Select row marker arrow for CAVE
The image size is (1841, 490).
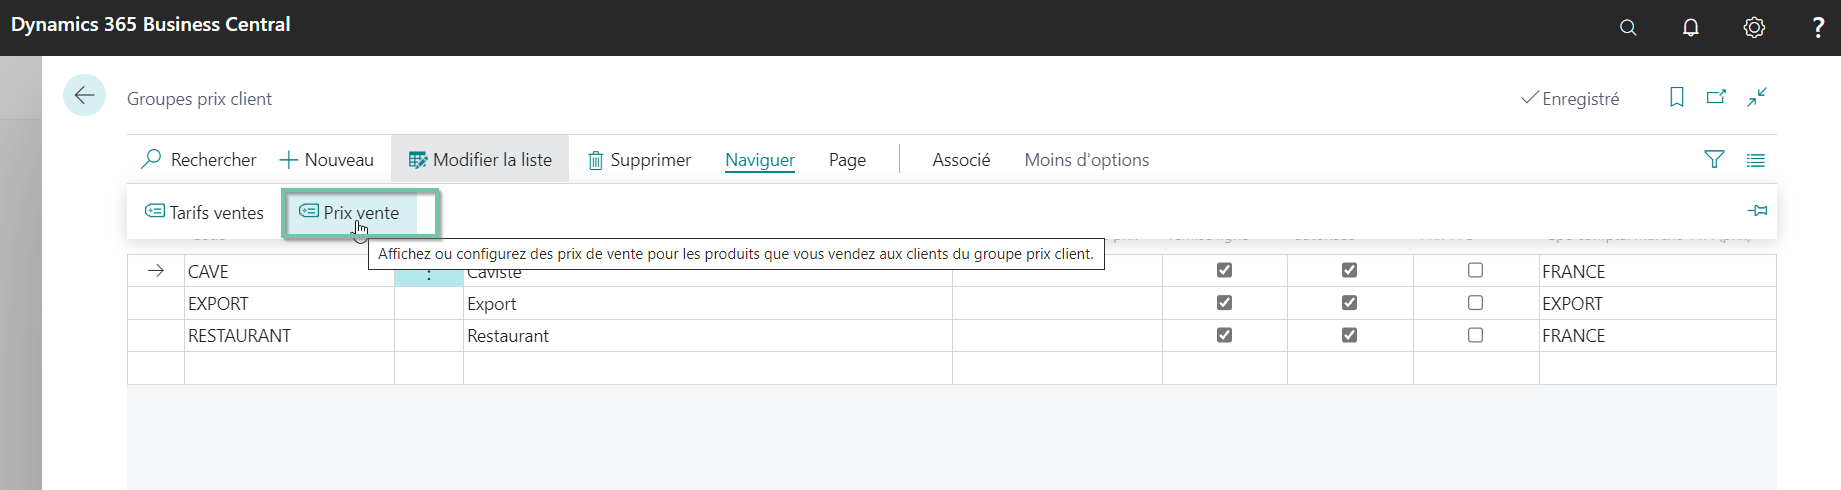coord(156,271)
